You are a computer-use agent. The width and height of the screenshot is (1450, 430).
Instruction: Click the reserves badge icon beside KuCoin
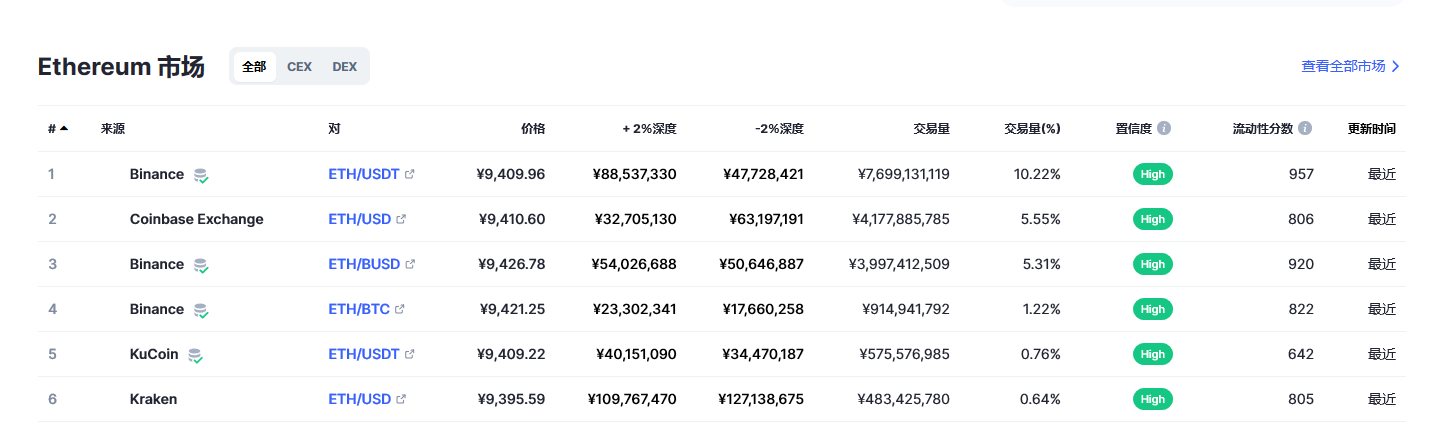tap(196, 355)
